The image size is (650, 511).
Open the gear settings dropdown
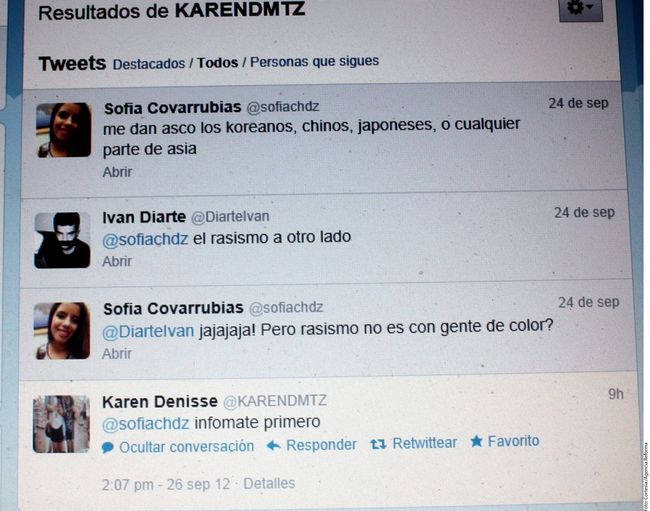pos(580,9)
